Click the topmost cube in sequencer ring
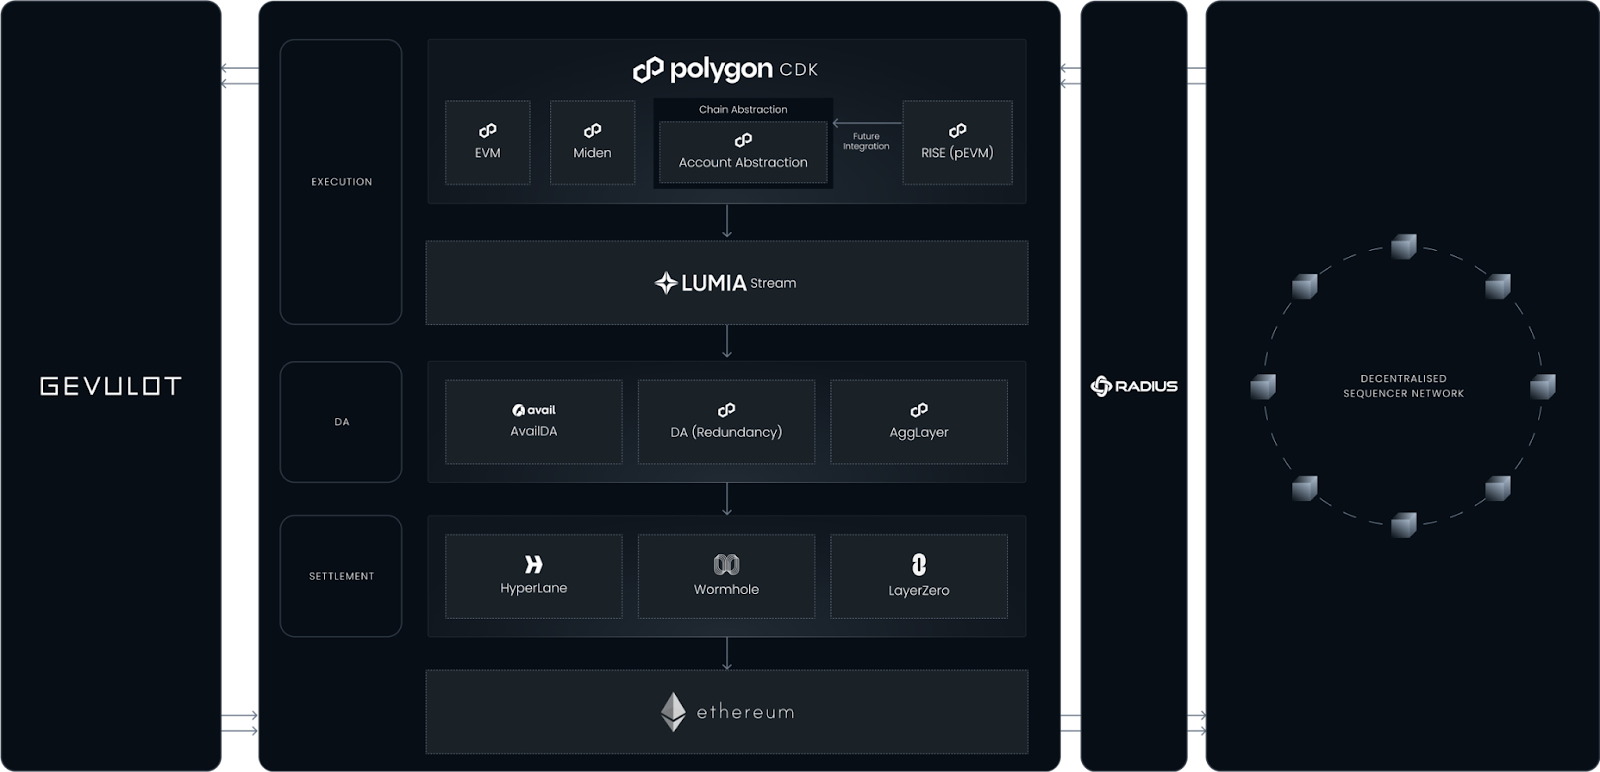 click(x=1404, y=247)
